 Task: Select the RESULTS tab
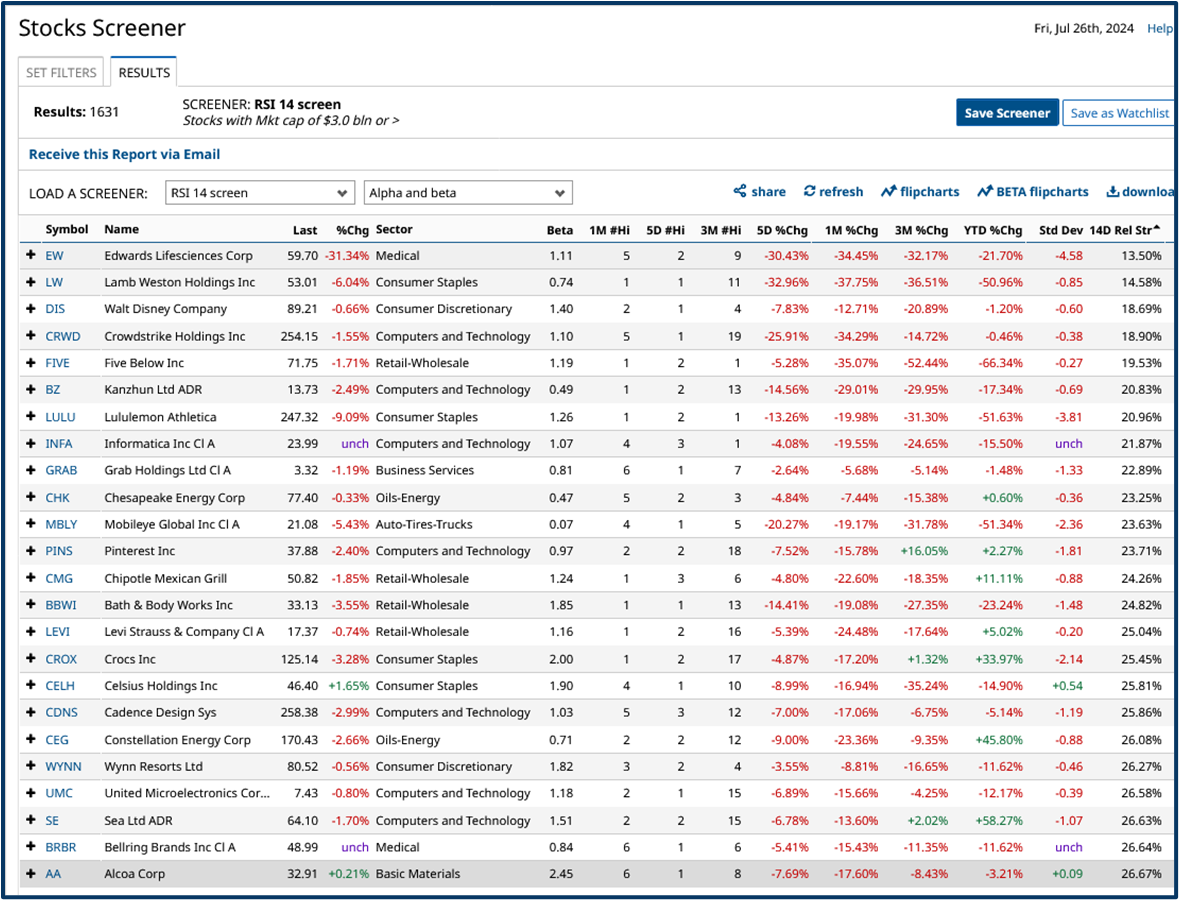143,71
